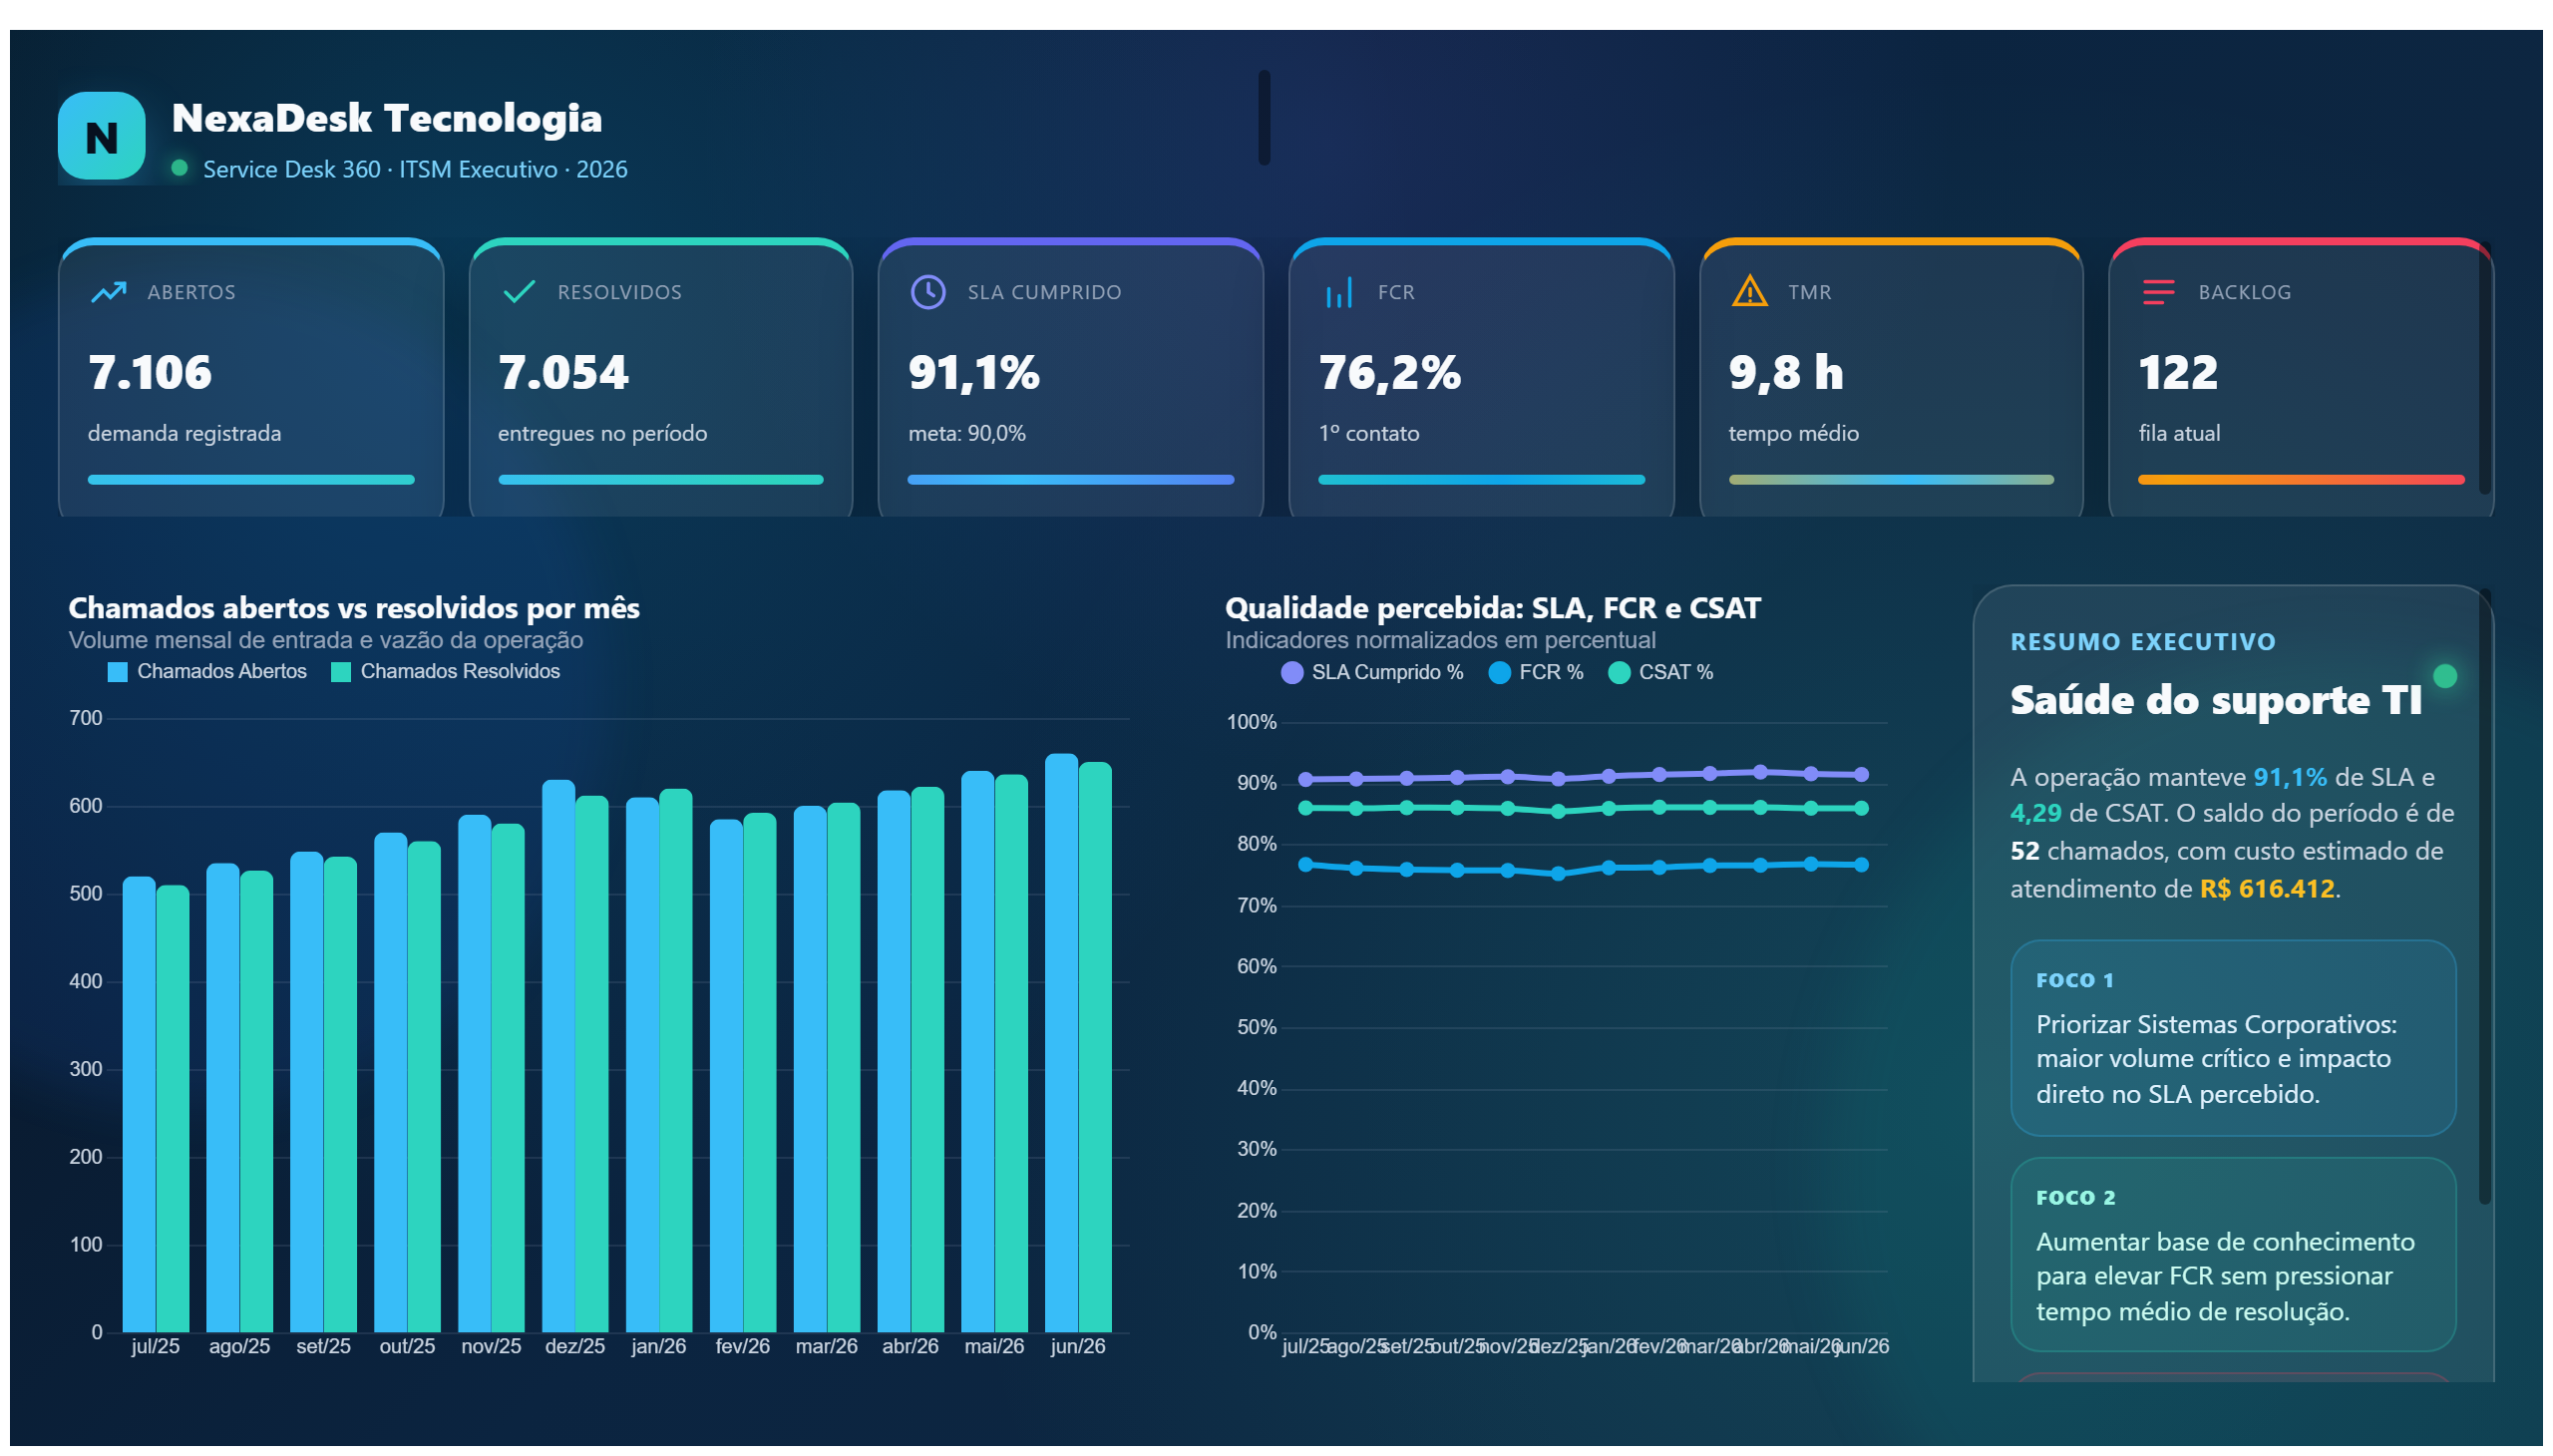Click the jun/26 SLA Cumprido data point

(x=1861, y=774)
